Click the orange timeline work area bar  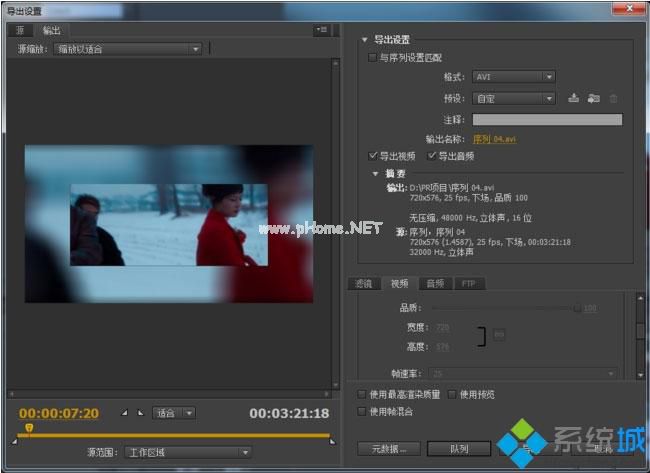click(x=174, y=435)
